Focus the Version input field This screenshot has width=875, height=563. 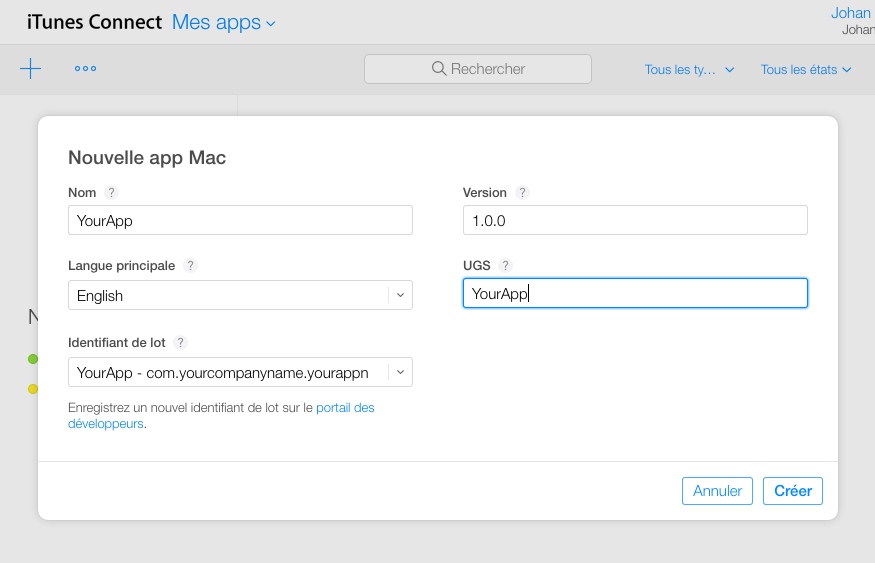[634, 220]
